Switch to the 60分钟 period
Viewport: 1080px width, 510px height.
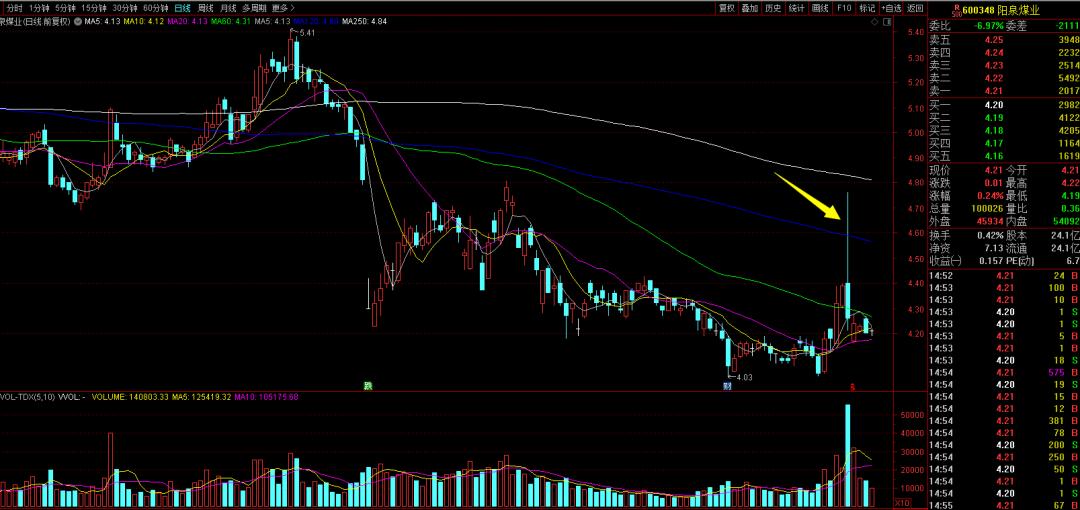pos(156,8)
